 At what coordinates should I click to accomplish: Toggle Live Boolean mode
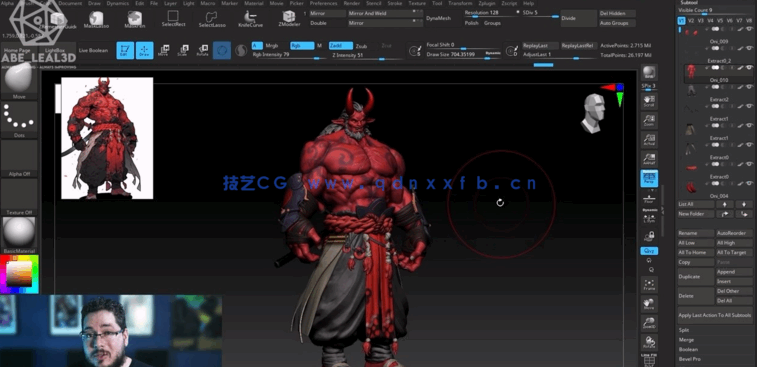pyautogui.click(x=93, y=50)
